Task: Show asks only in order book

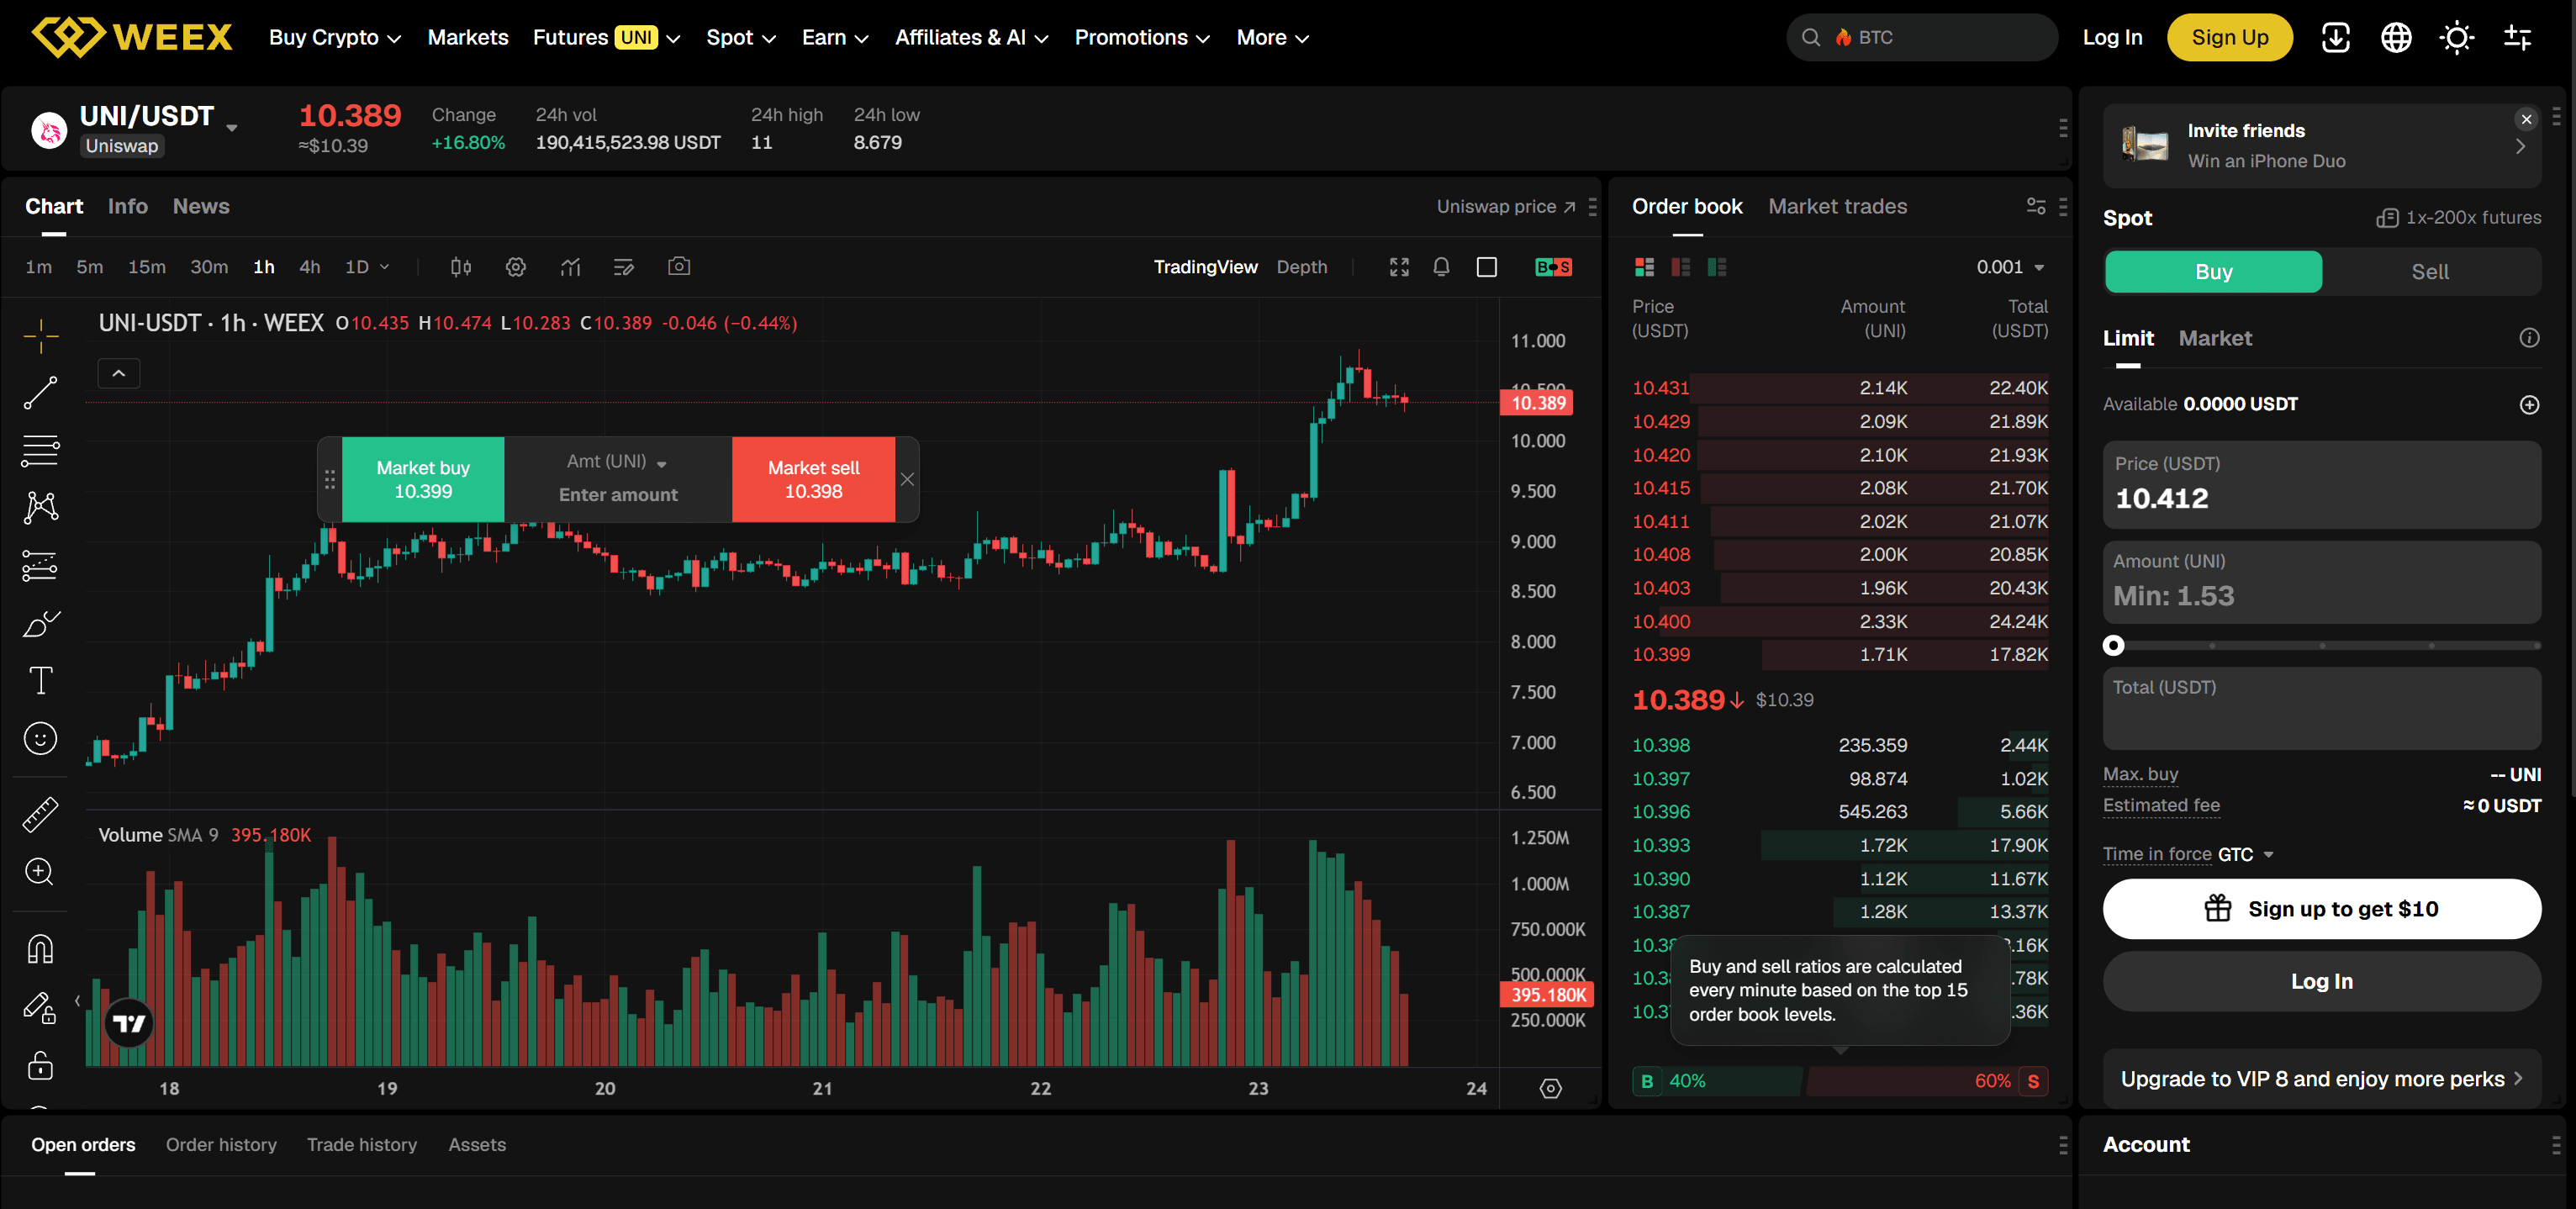Action: pos(1681,267)
